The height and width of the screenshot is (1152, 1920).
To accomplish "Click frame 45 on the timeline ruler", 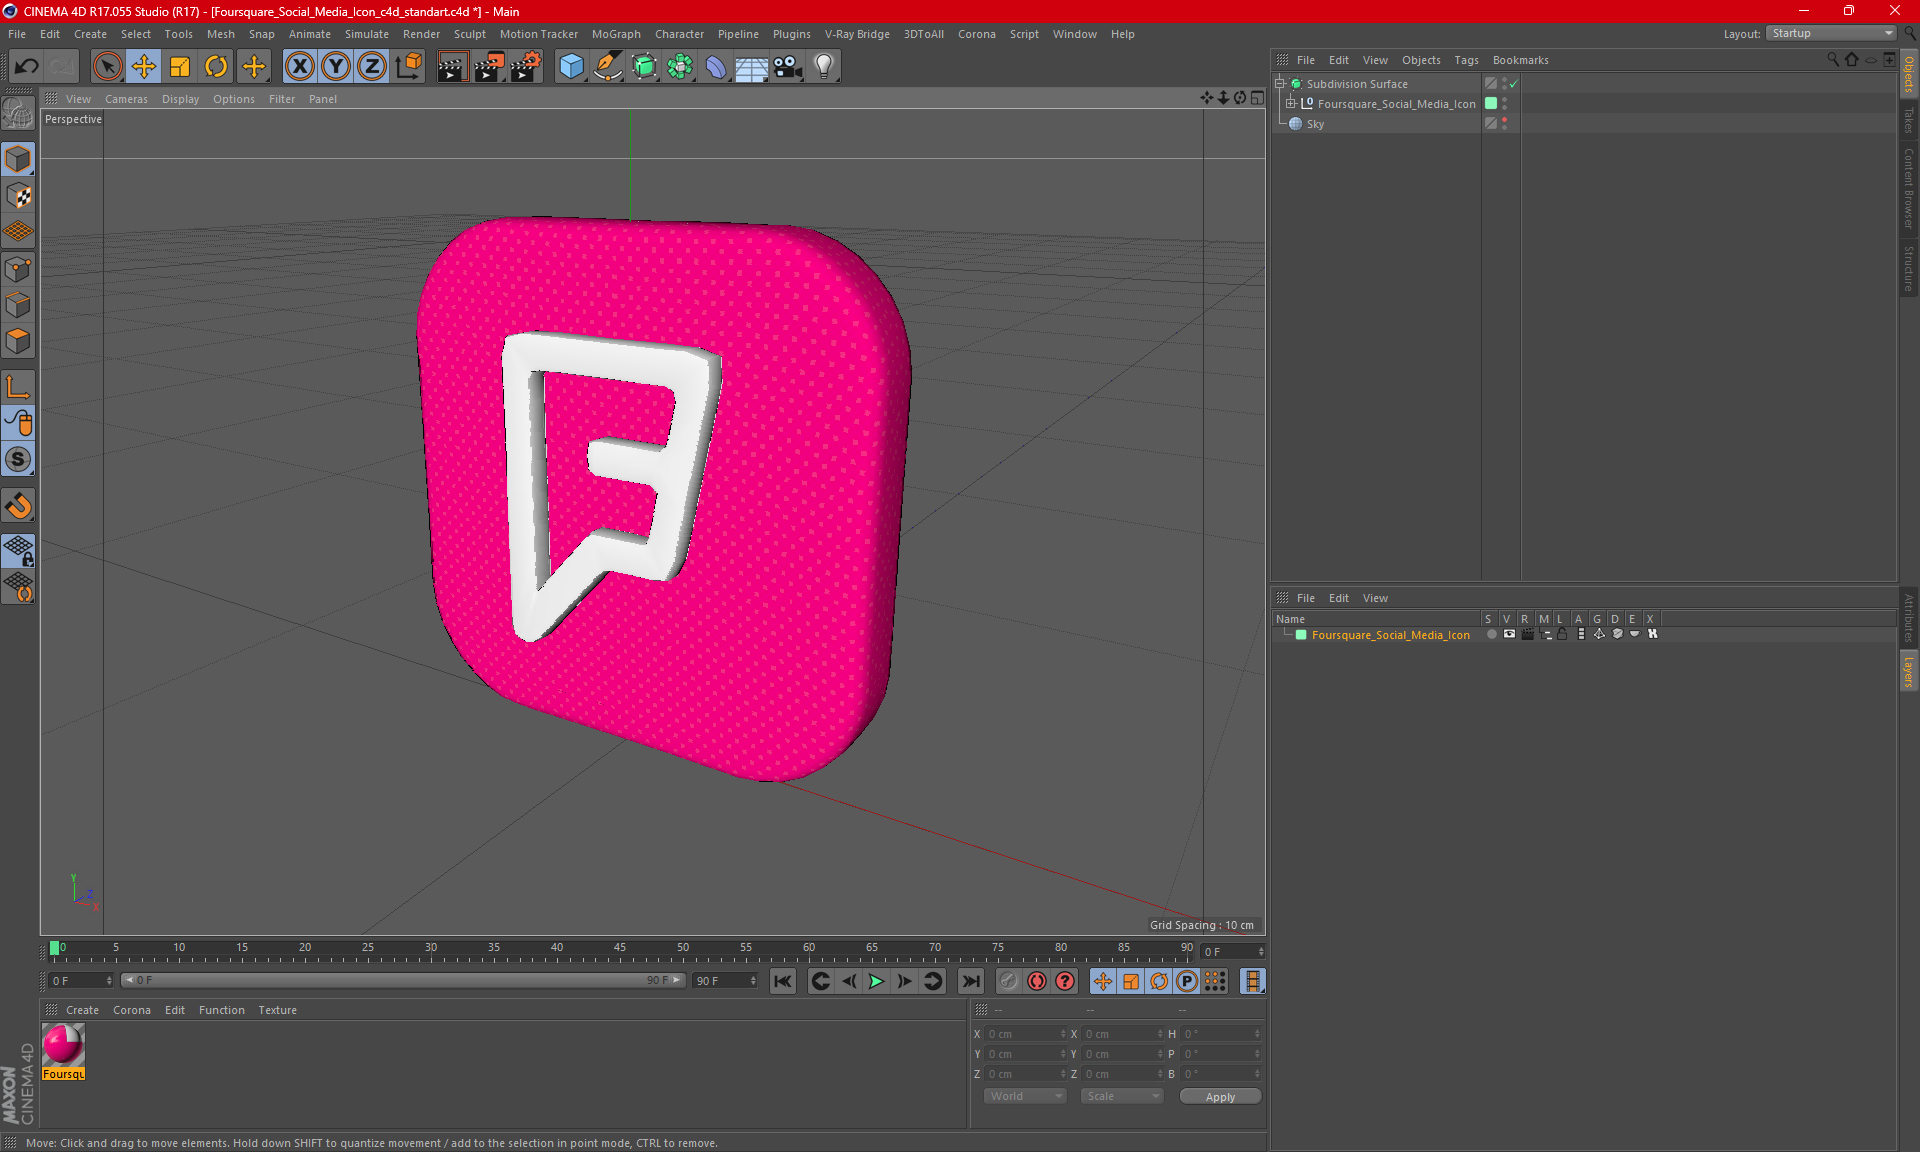I will pyautogui.click(x=620, y=948).
